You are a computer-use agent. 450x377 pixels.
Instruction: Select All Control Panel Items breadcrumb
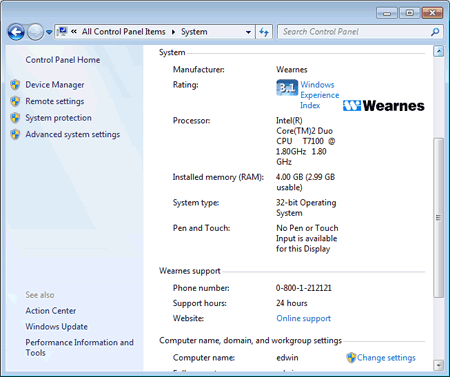pos(124,32)
